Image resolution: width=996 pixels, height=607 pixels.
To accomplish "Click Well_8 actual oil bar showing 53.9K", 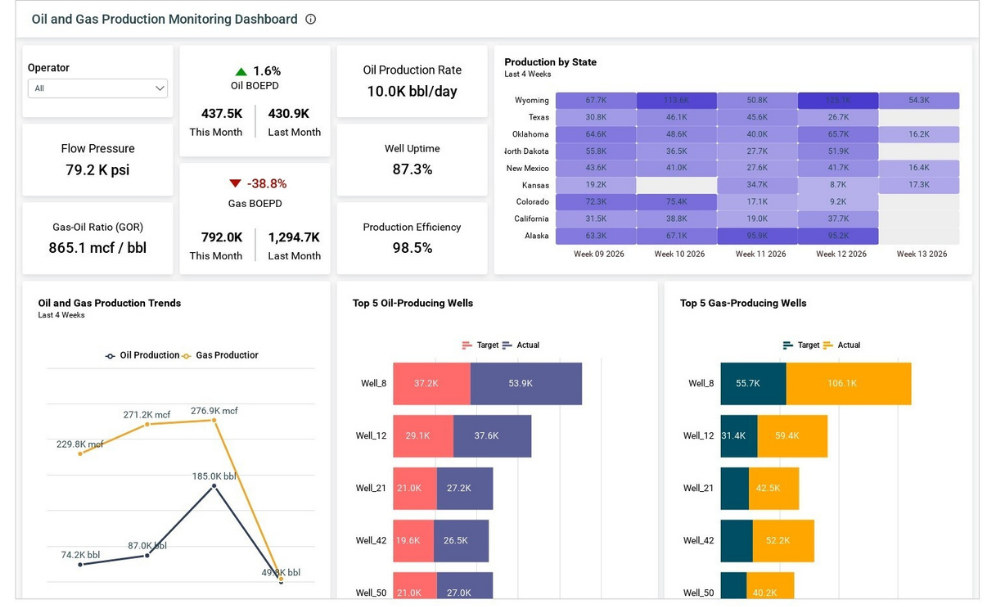I will (525, 383).
